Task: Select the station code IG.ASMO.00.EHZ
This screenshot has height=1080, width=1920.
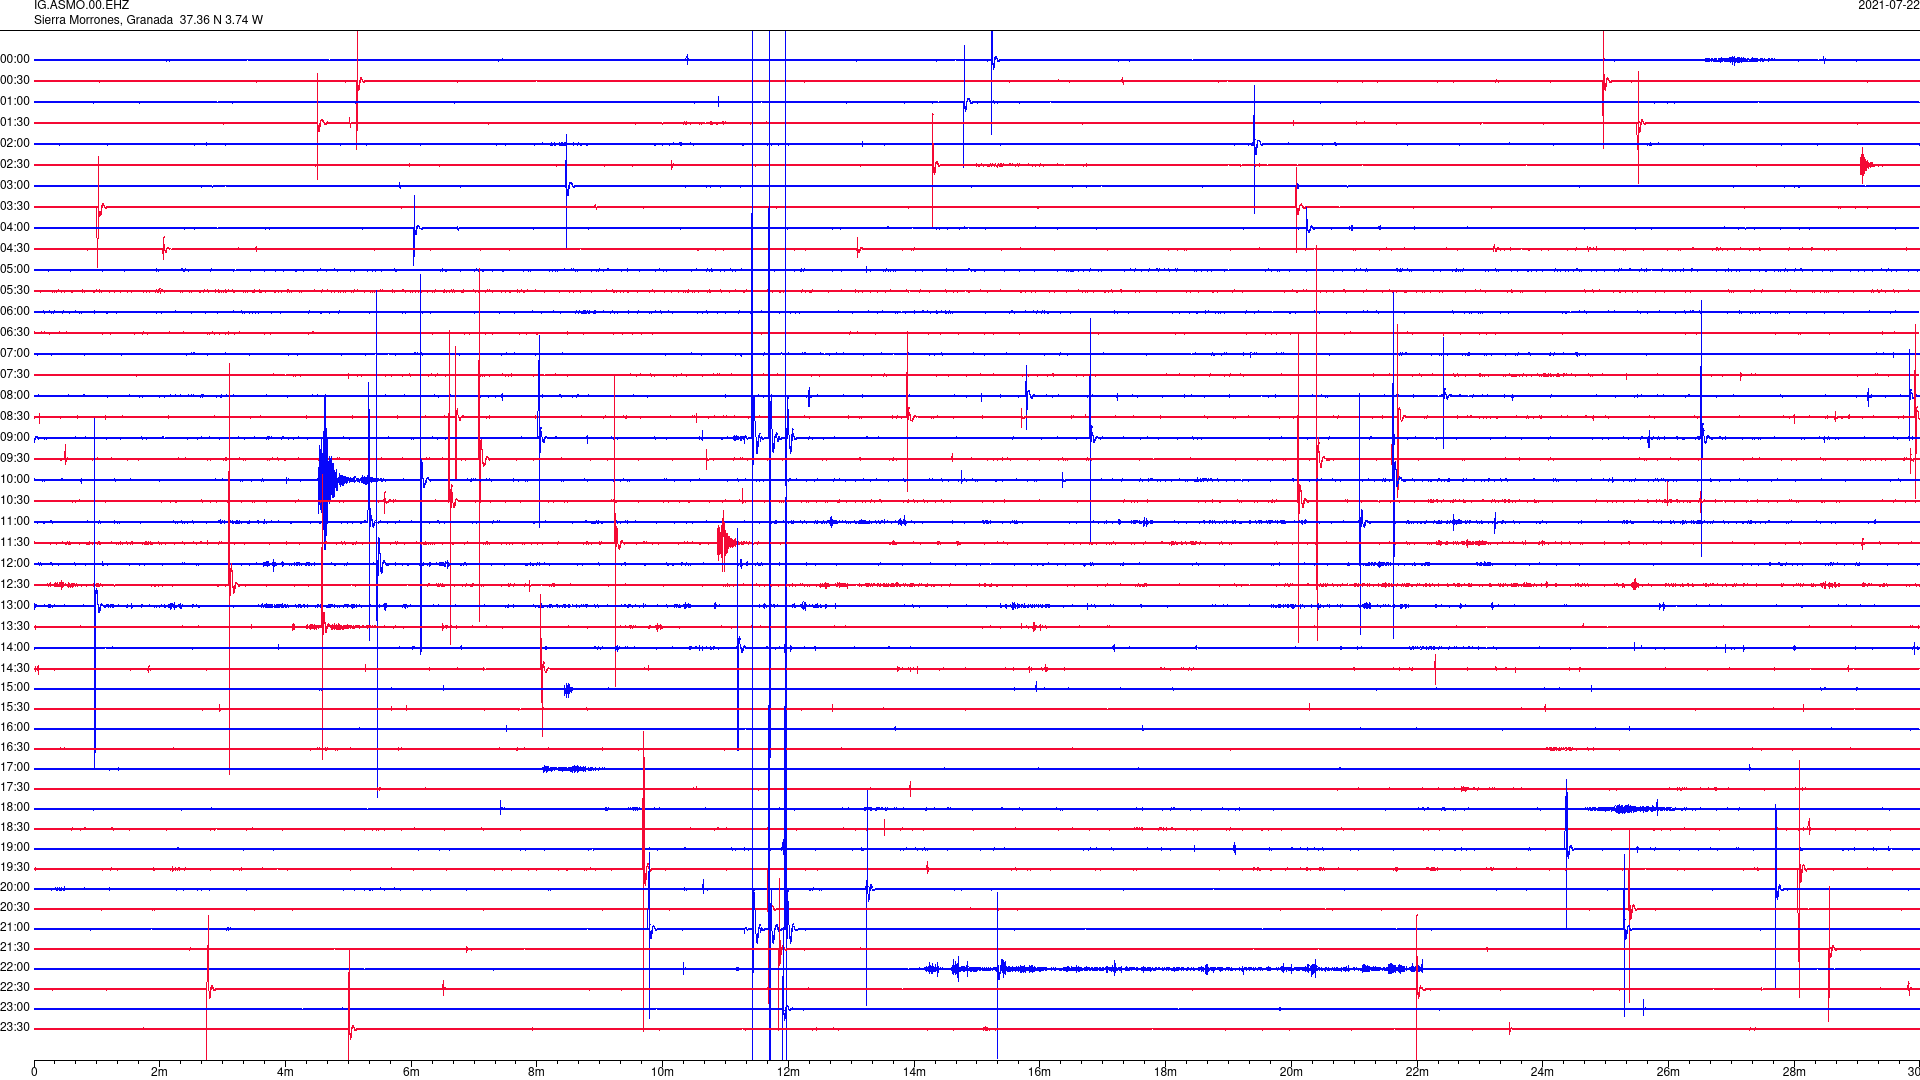Action: 81,6
